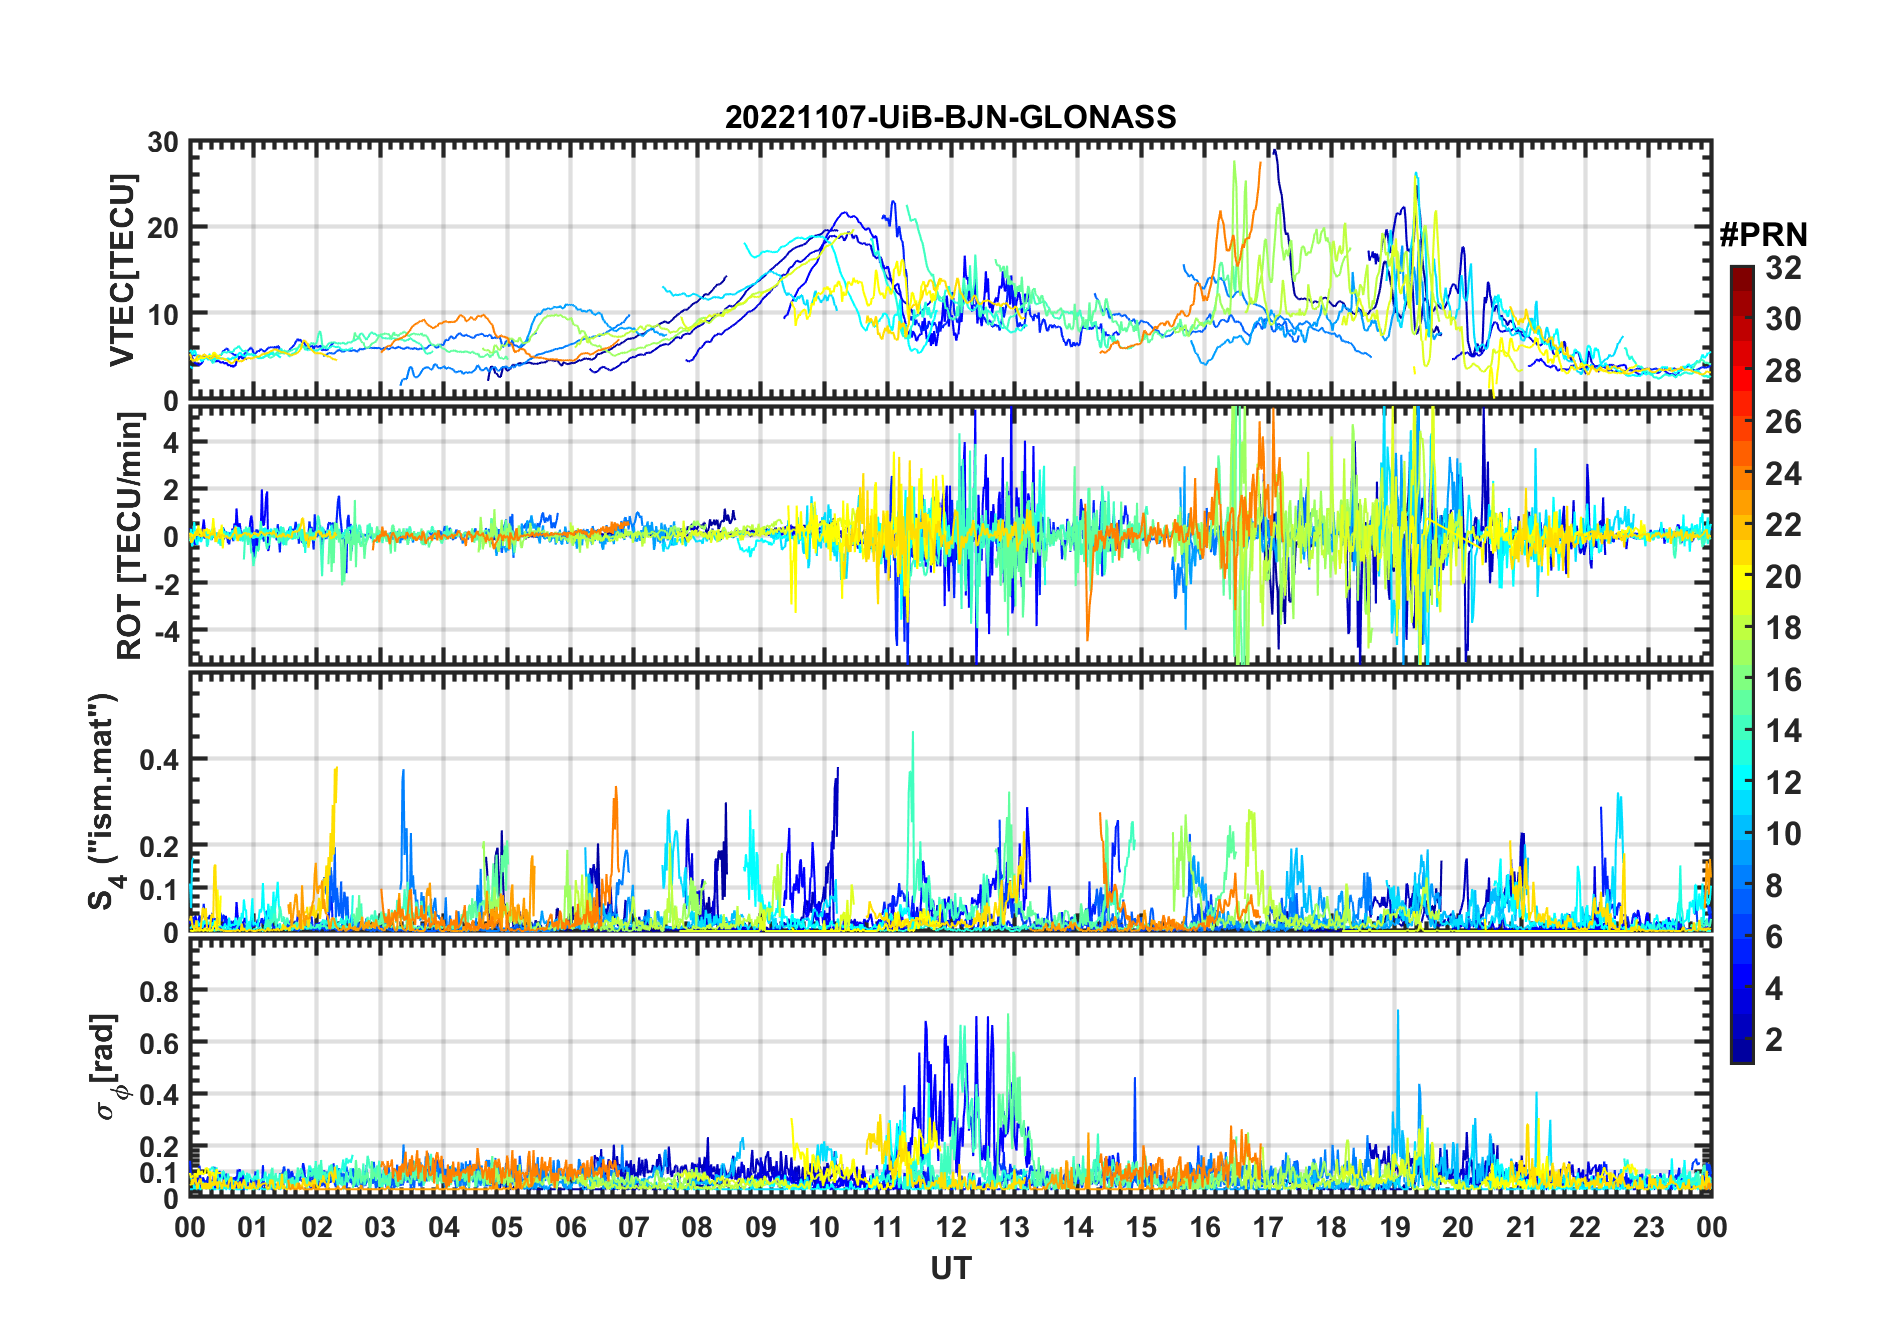Click the #PRN colorbar title
1902x1330 pixels.
(1763, 235)
